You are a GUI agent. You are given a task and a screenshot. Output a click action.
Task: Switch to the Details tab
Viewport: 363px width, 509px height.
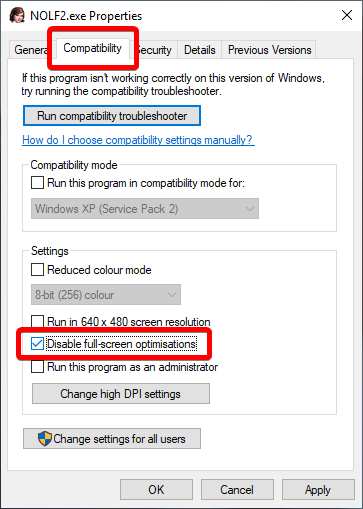tap(200, 50)
